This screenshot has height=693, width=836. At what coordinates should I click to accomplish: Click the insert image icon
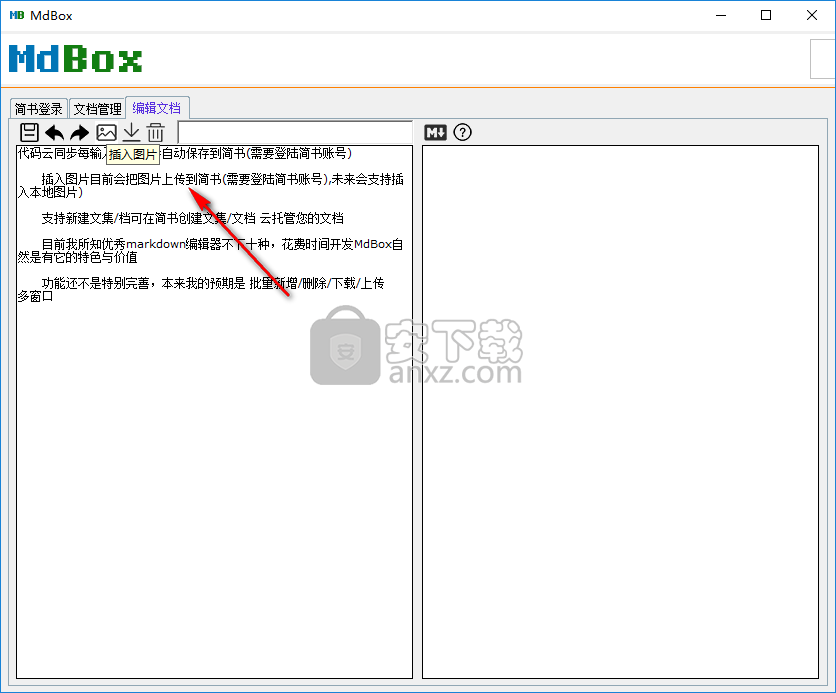pyautogui.click(x=106, y=132)
